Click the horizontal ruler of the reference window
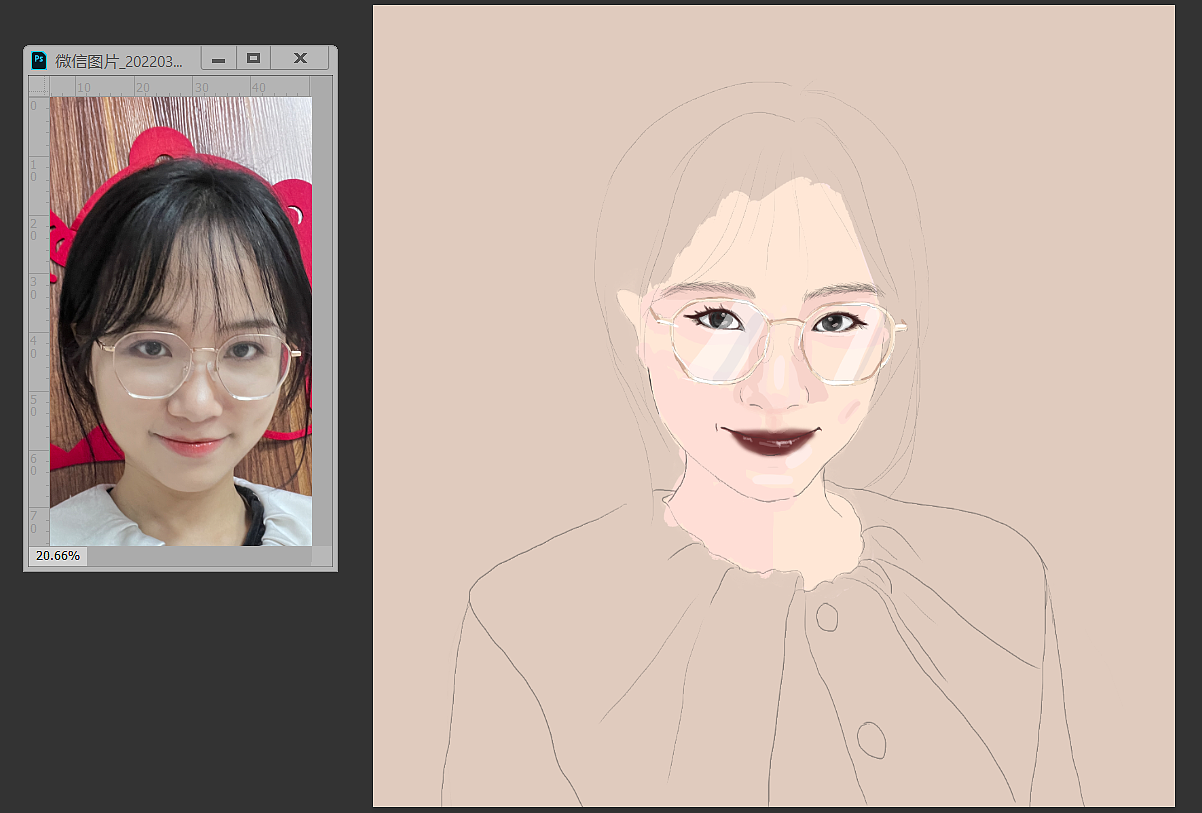 [181, 87]
